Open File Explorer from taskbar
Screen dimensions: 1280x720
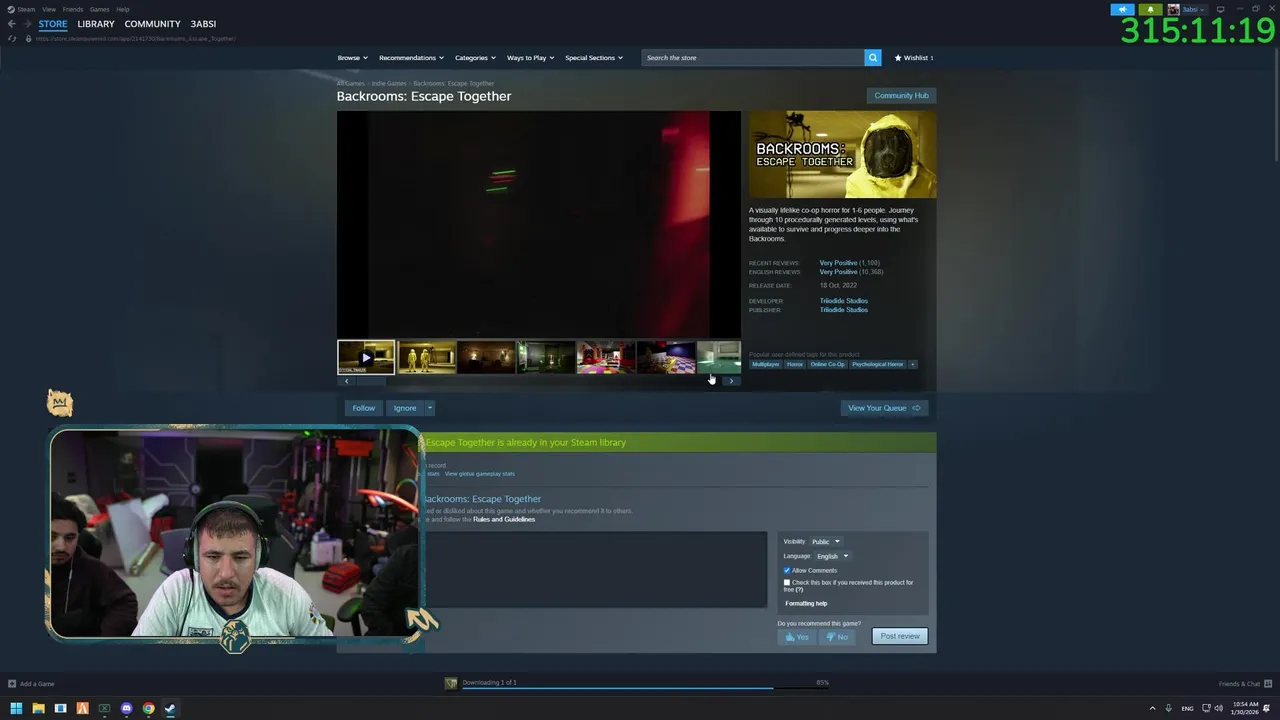pyautogui.click(x=38, y=708)
